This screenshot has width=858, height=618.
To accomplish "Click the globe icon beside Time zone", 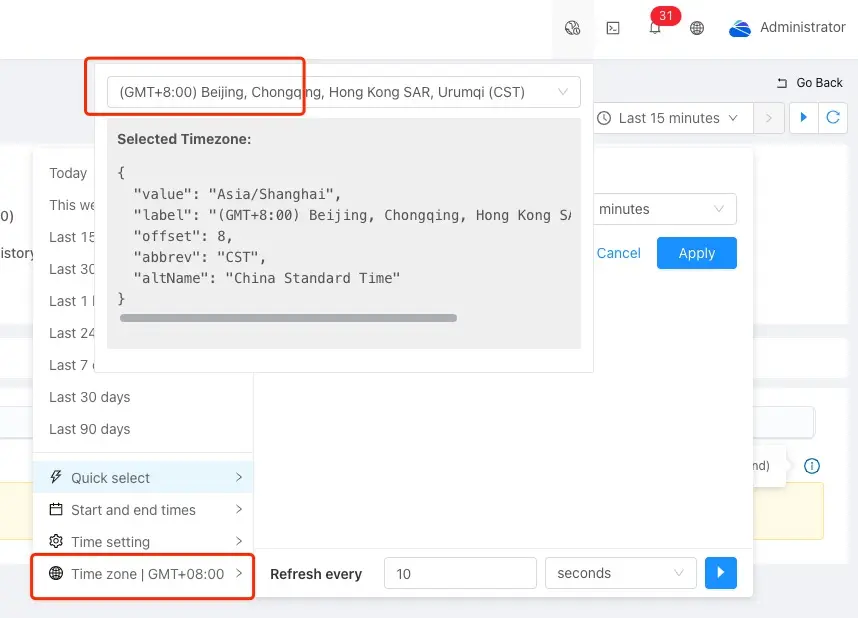I will coord(56,573).
